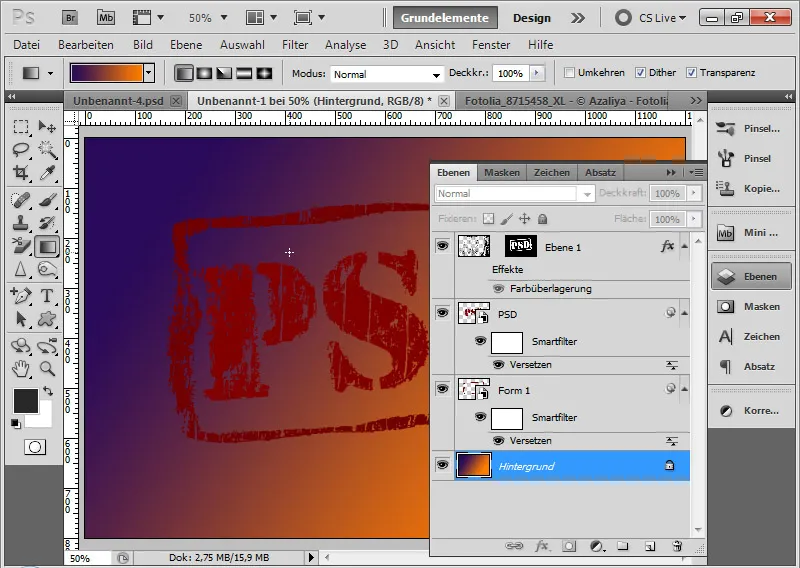
Task: Open the Auswahl menu
Action: pos(242,45)
